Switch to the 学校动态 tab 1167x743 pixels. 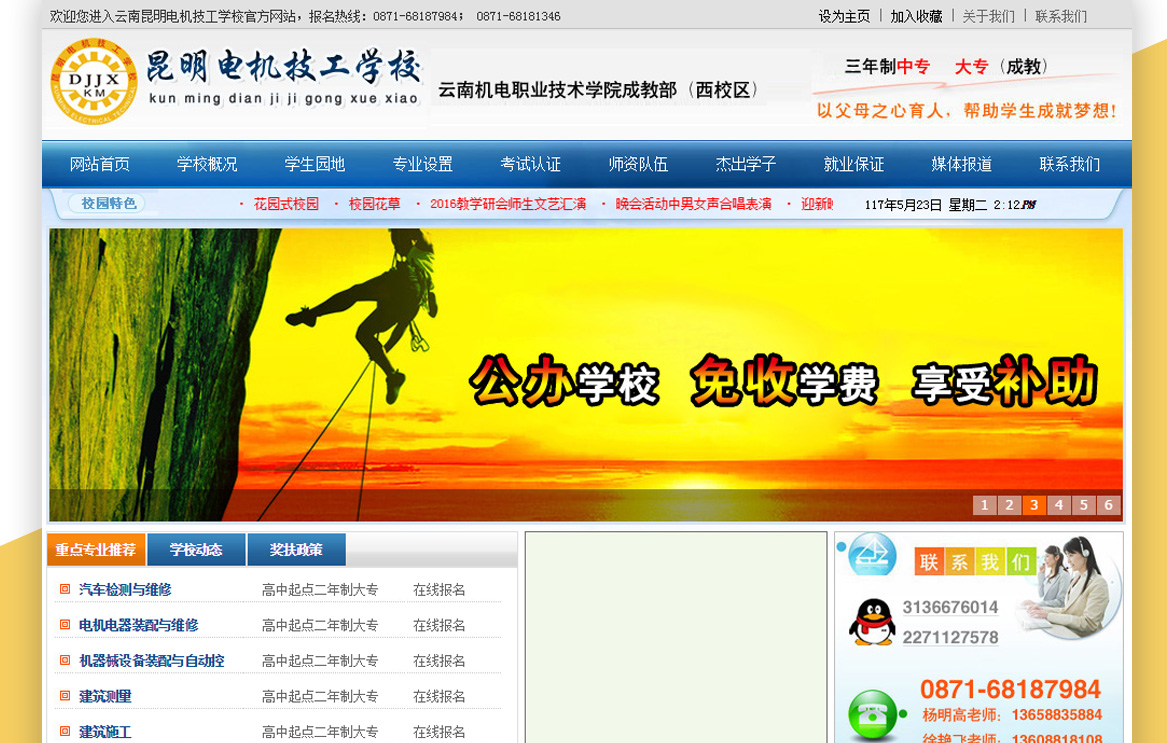[x=196, y=550]
